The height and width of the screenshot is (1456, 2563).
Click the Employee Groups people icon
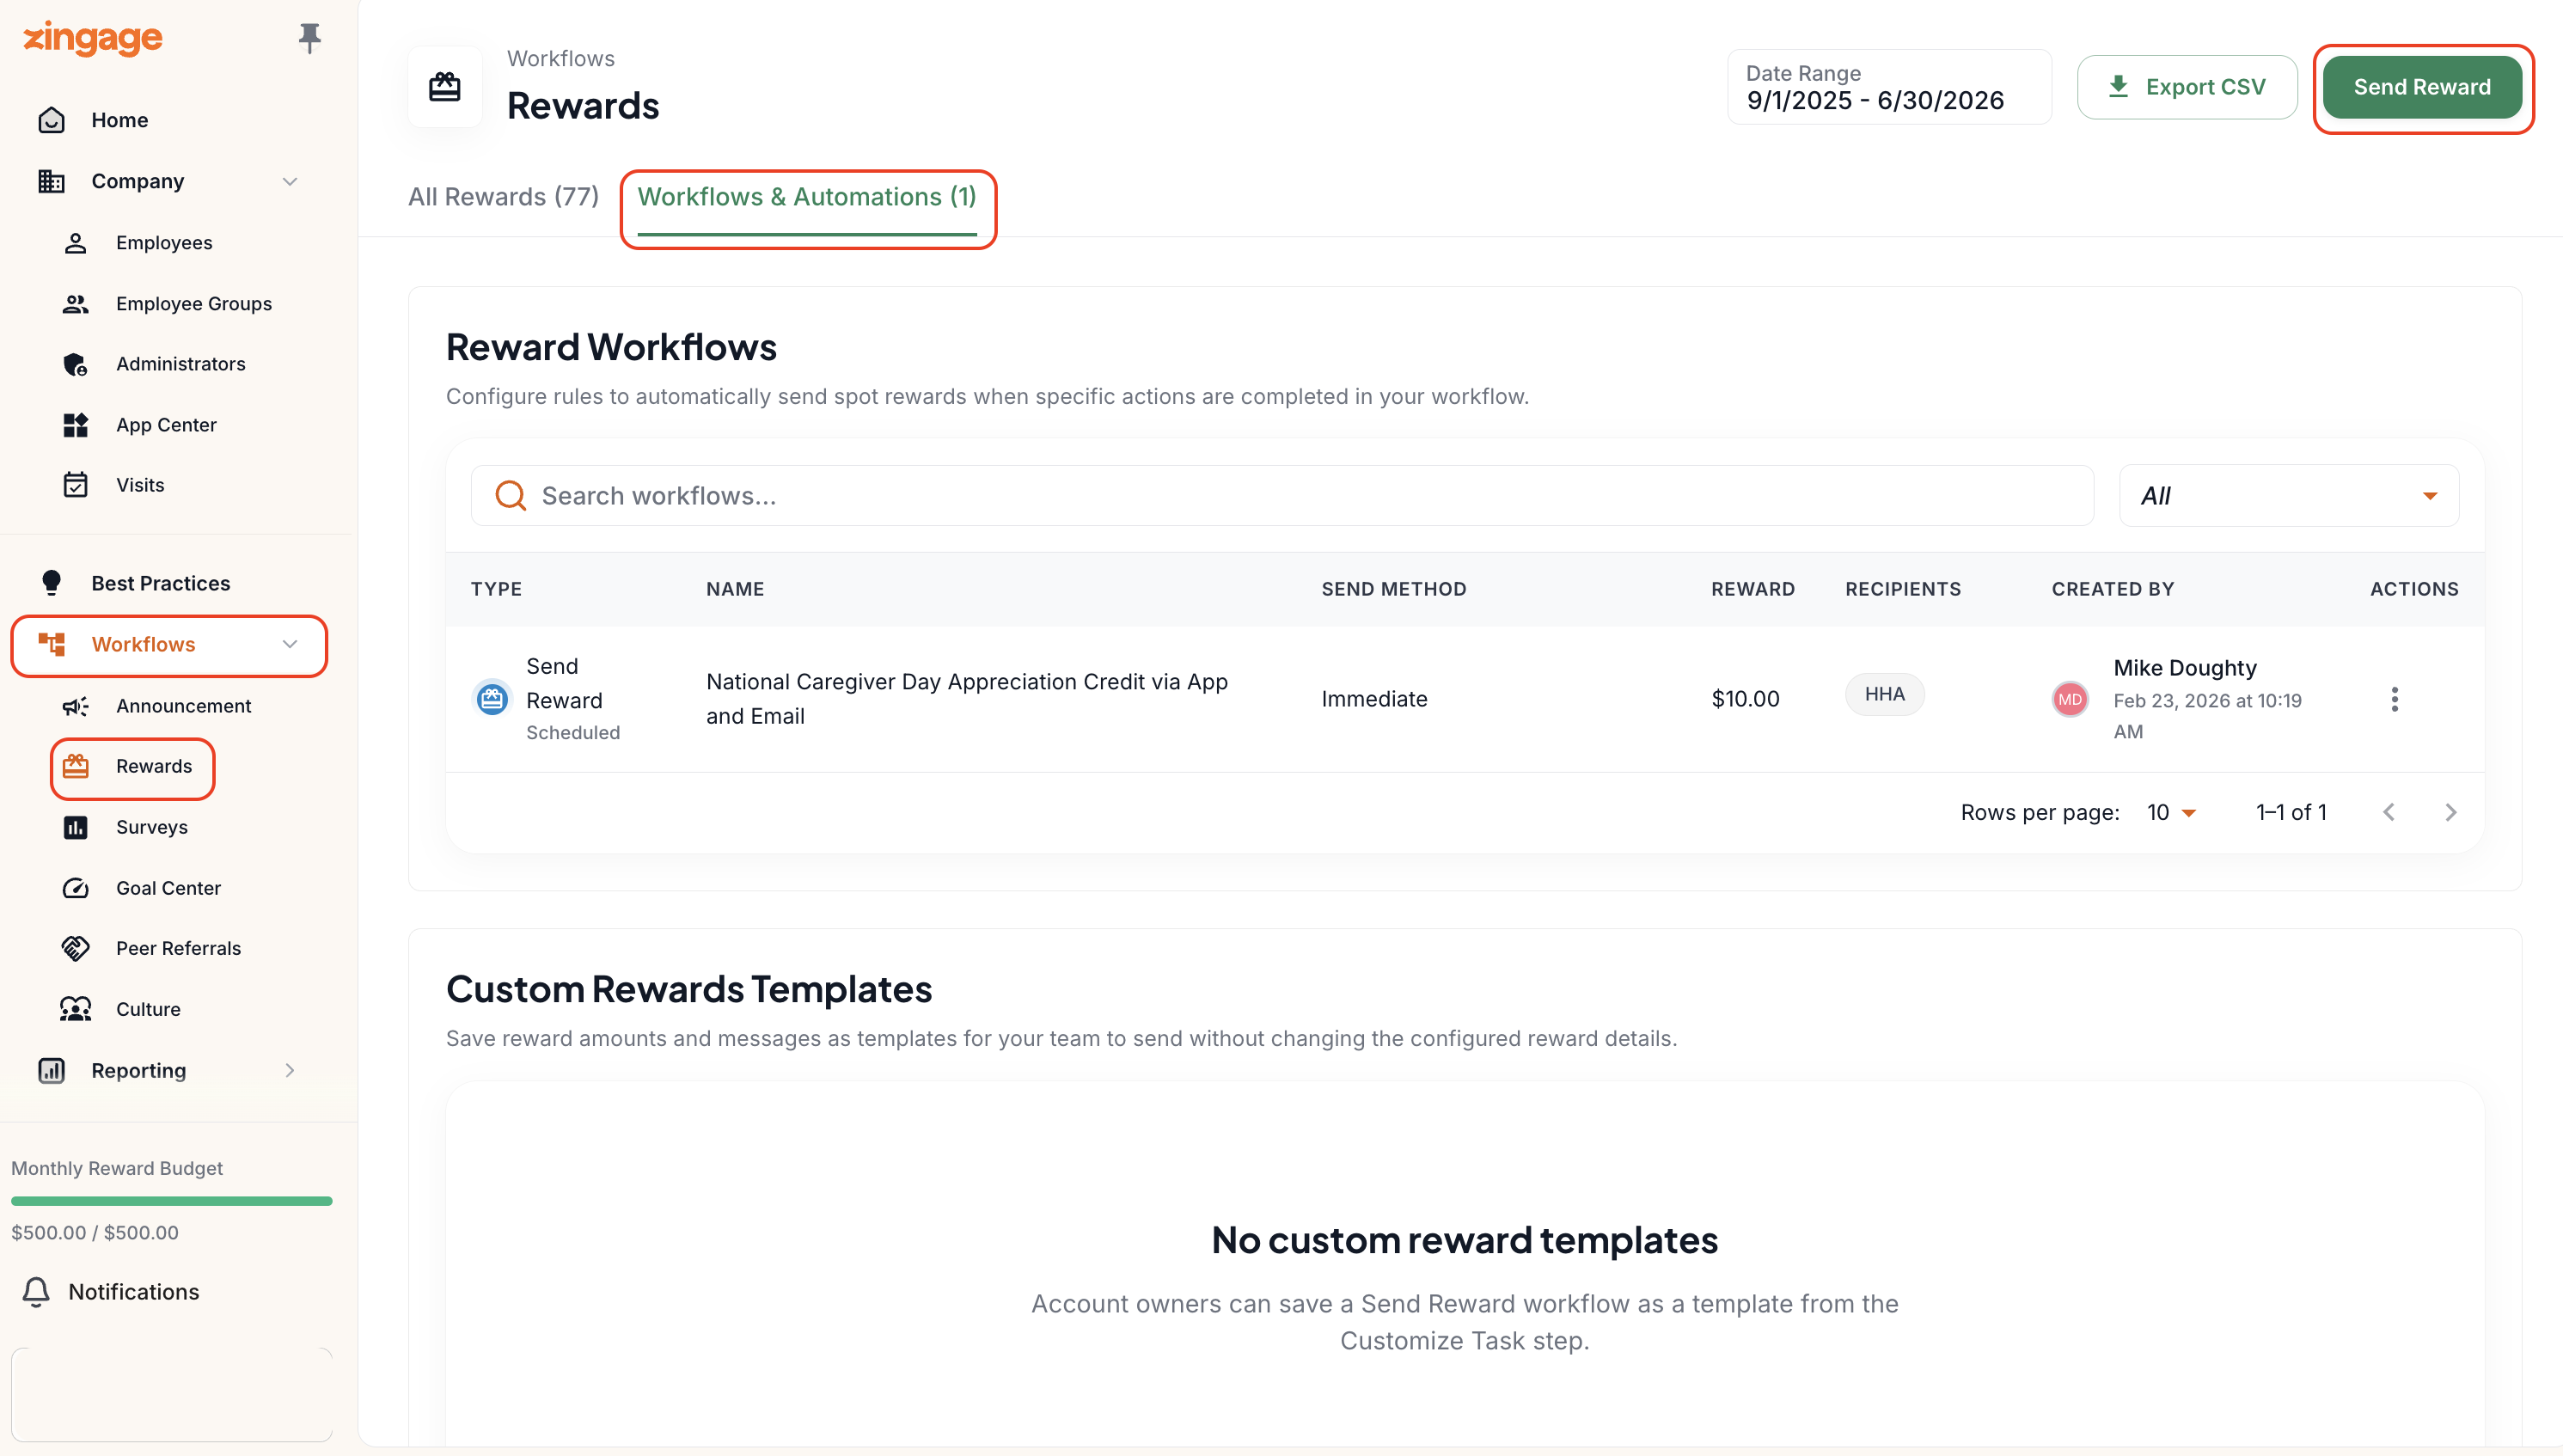pyautogui.click(x=76, y=304)
